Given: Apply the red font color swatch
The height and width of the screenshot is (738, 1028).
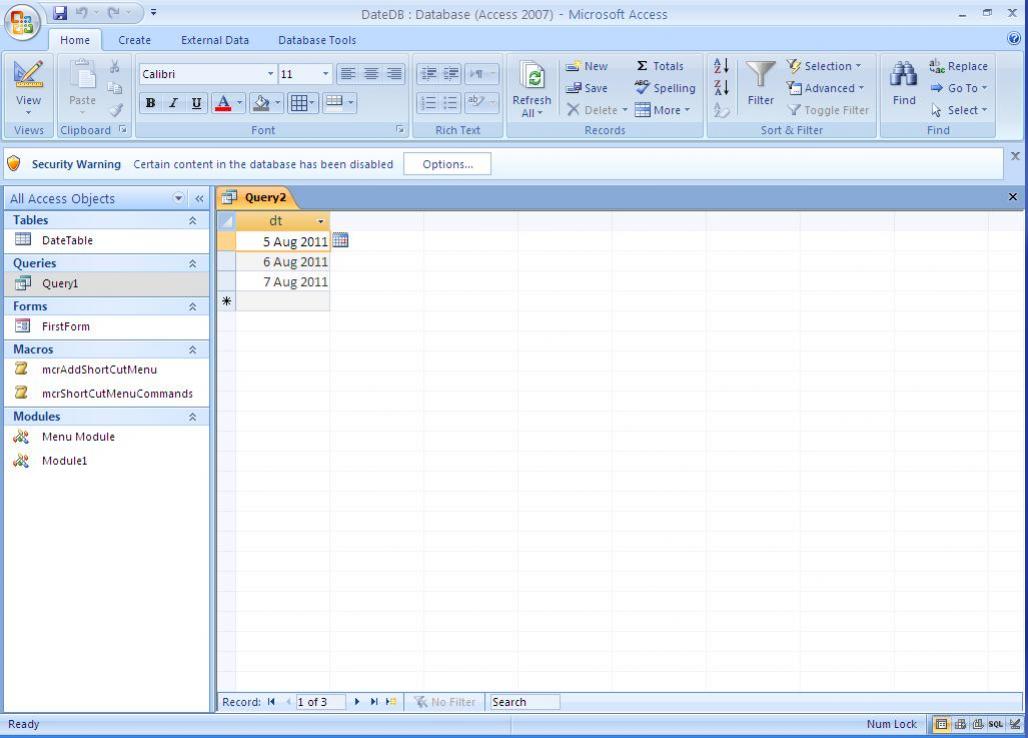Looking at the screenshot, I should (x=223, y=103).
